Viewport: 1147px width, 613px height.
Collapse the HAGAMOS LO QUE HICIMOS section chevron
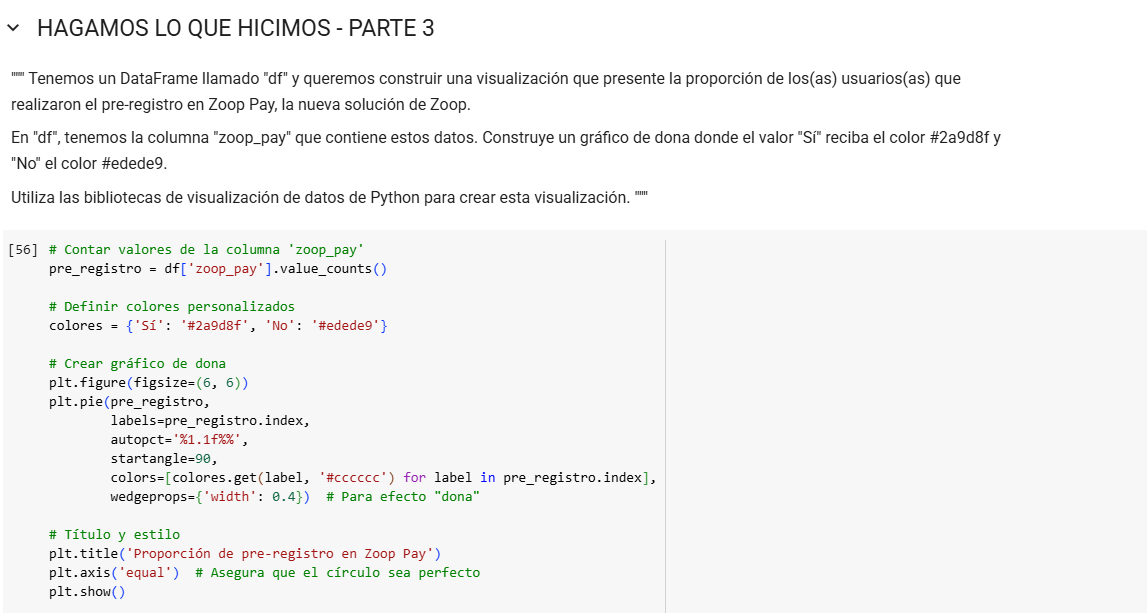click(13, 29)
